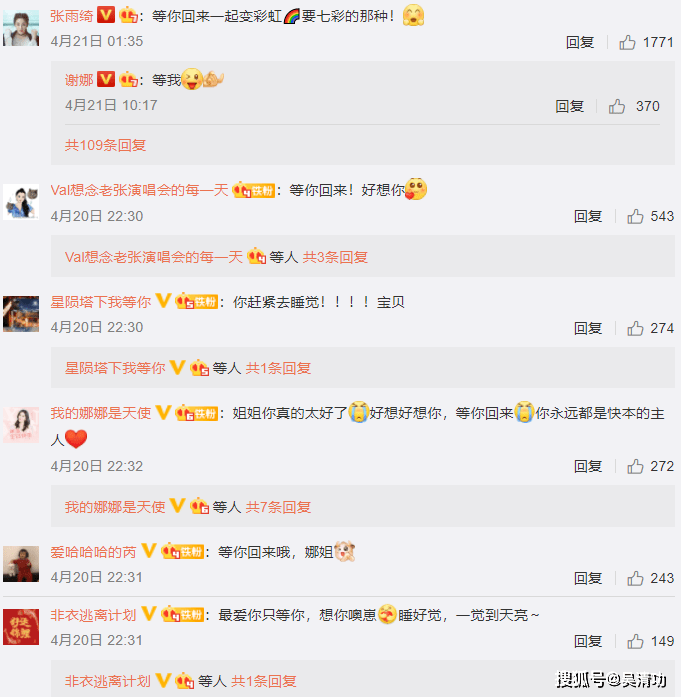681x697 pixels.
Task: Click 回复 on the 4月20日 22:32 comment
Action: pyautogui.click(x=588, y=466)
